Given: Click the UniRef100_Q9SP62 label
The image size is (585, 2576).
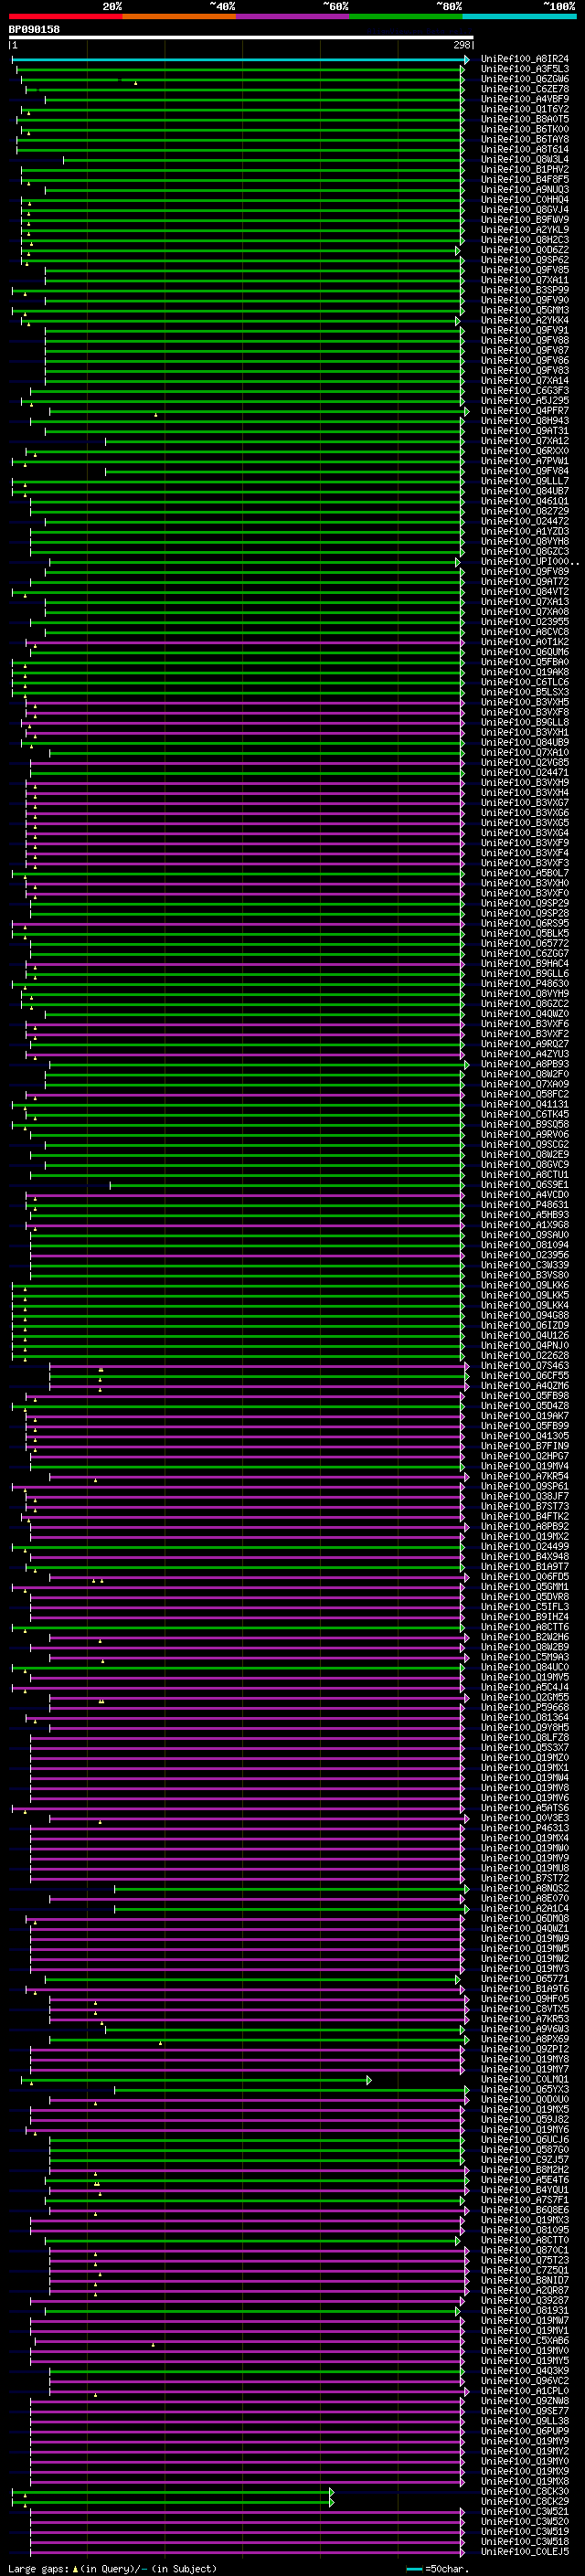Looking at the screenshot, I should click(524, 261).
